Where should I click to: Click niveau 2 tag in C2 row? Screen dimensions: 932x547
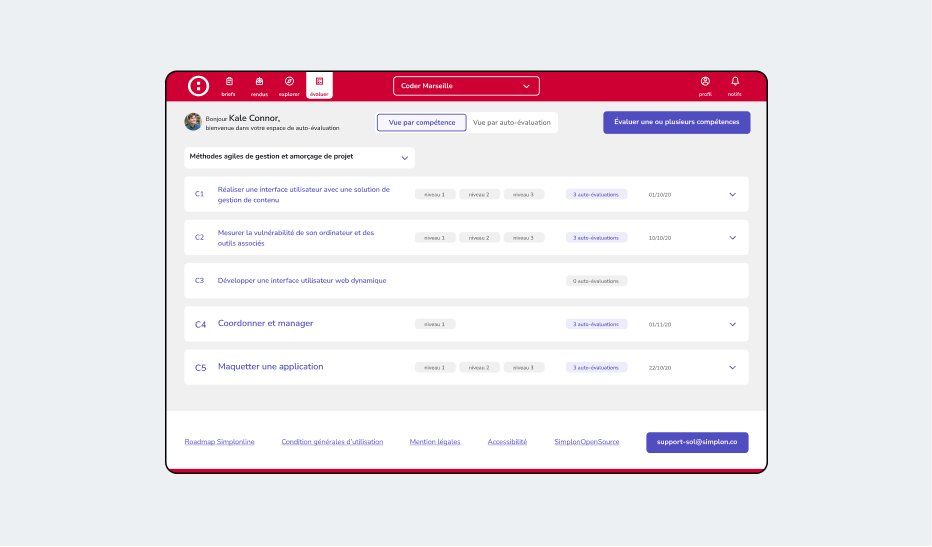pyautogui.click(x=479, y=238)
